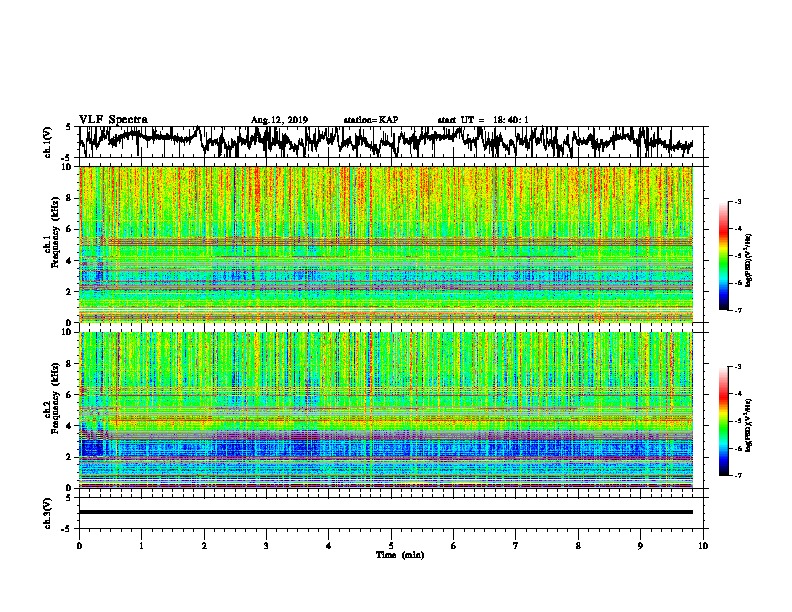Click the -3 label on ch.2 color bar
Viewport: 792px width, 612px height.
coord(737,367)
